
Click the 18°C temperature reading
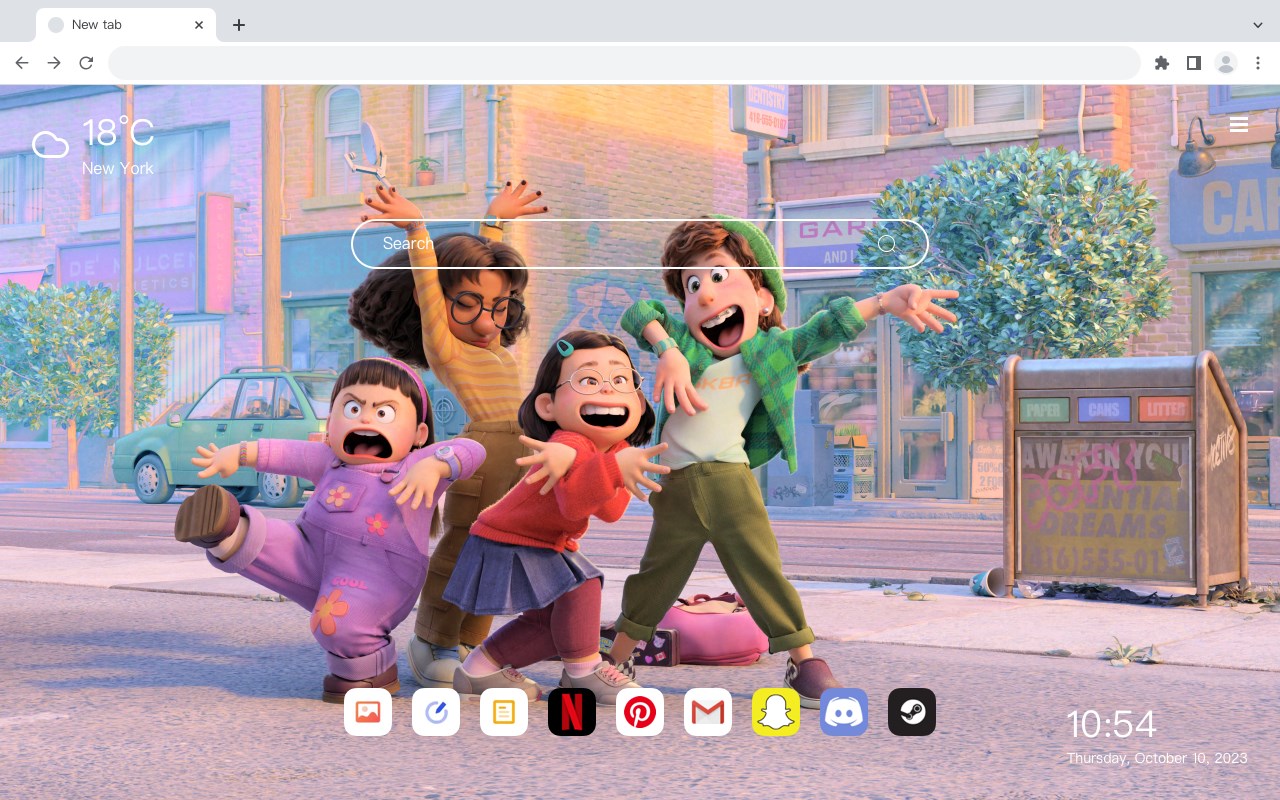click(x=118, y=132)
